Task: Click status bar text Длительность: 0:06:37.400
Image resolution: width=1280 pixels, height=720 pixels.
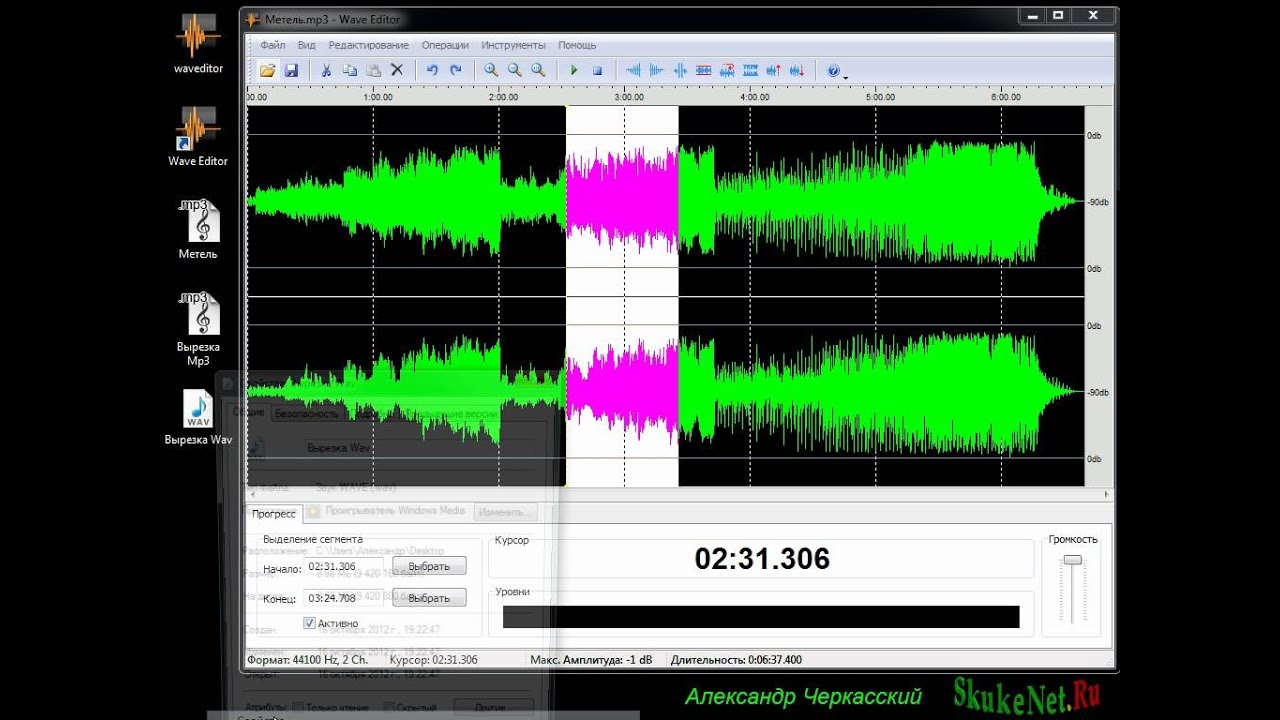Action: pos(737,660)
